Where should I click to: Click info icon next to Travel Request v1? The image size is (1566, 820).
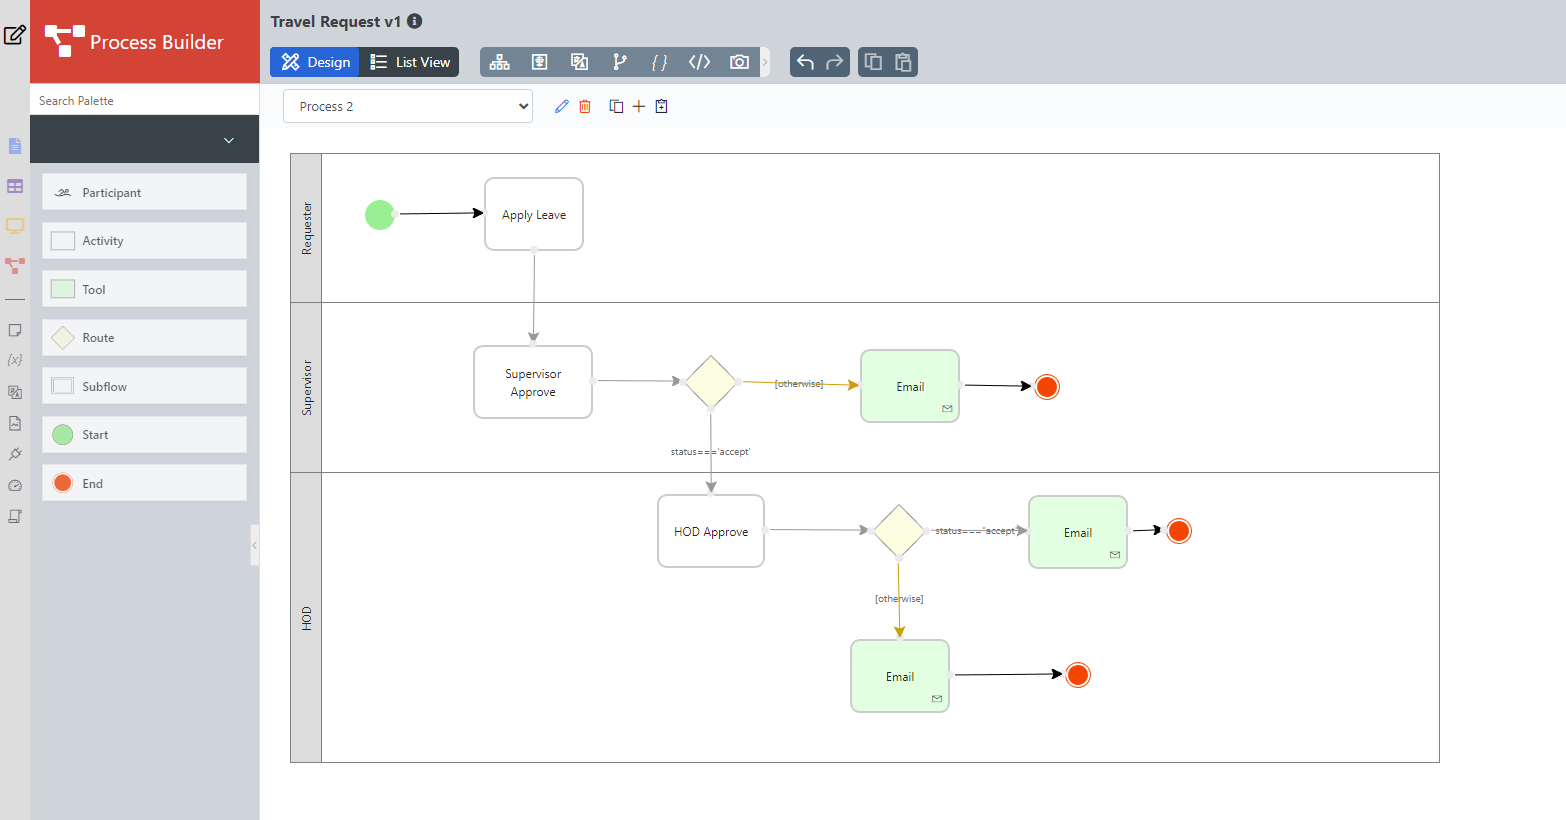[415, 21]
